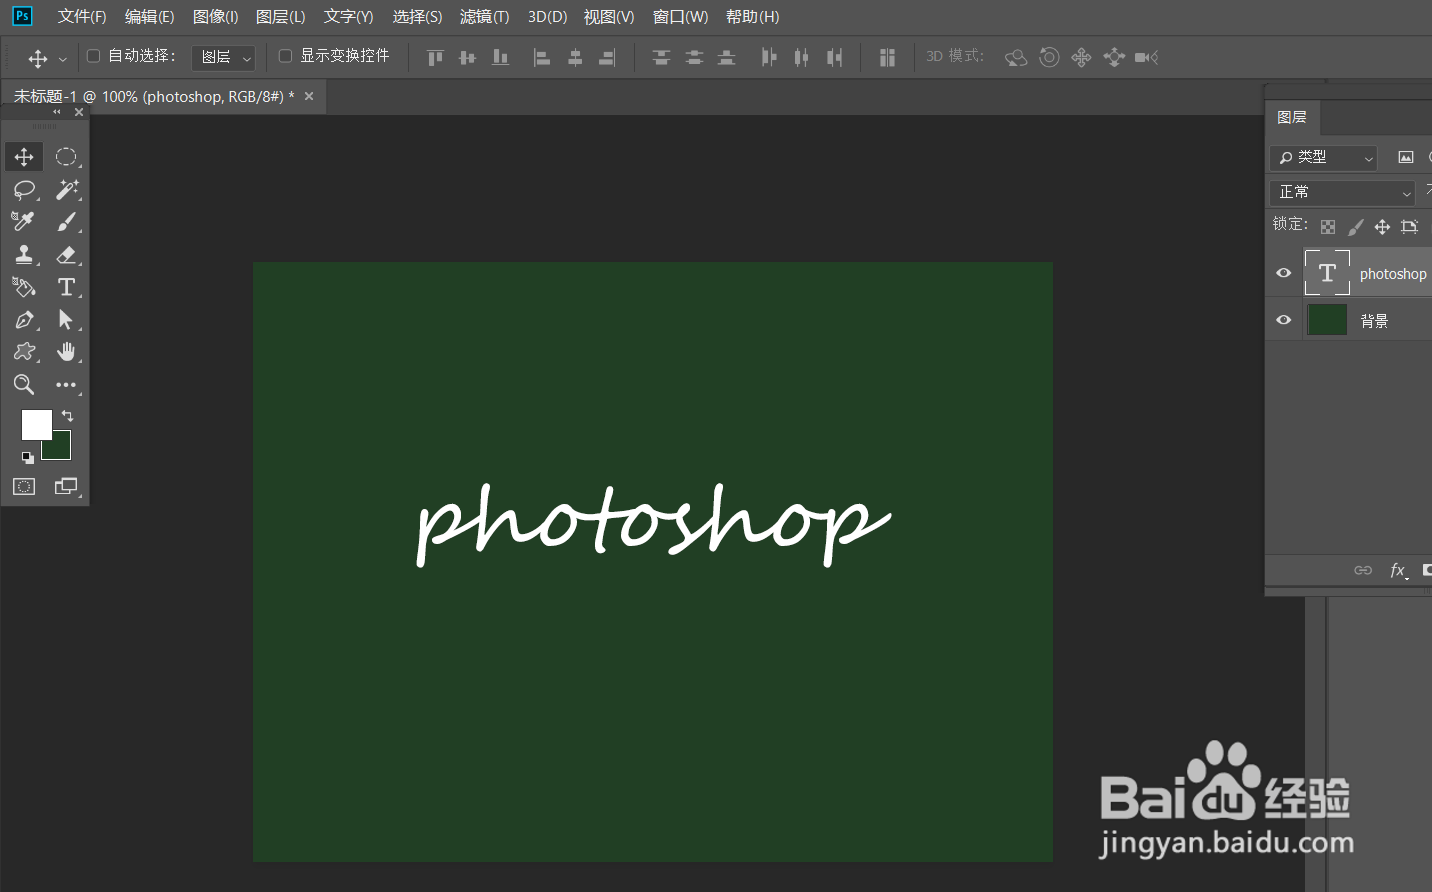
Task: Enable Show Transform Controls checkbox
Action: (x=285, y=56)
